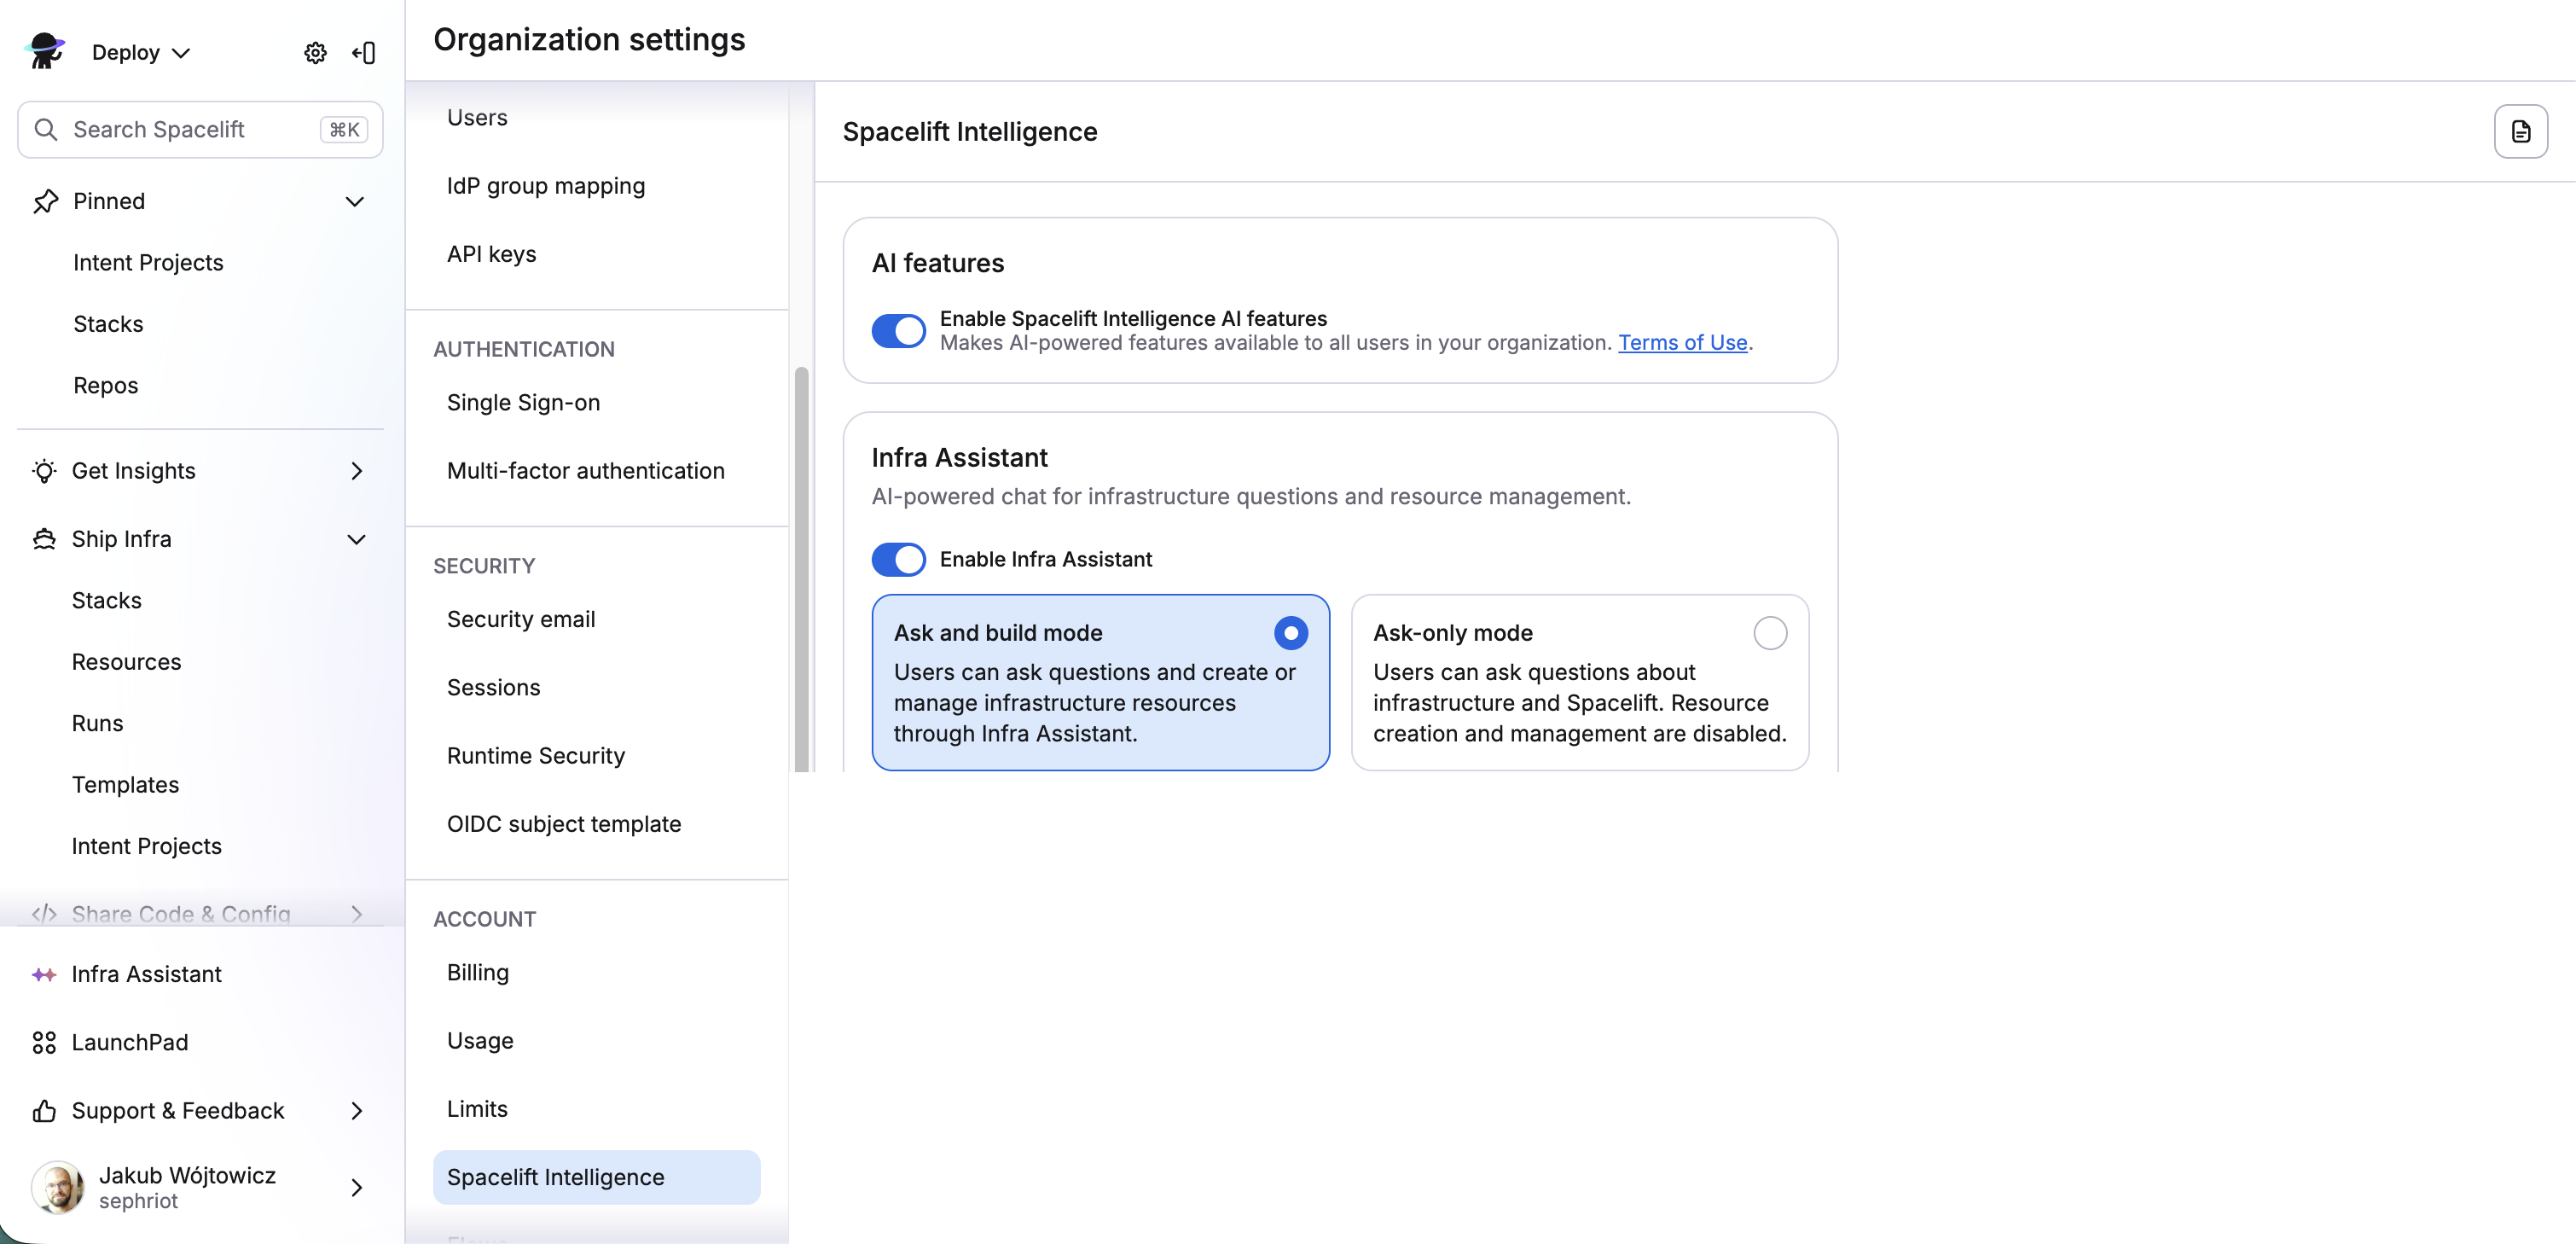
Task: Toggle Enable Spacelift Intelligence AI features switch
Action: point(898,330)
